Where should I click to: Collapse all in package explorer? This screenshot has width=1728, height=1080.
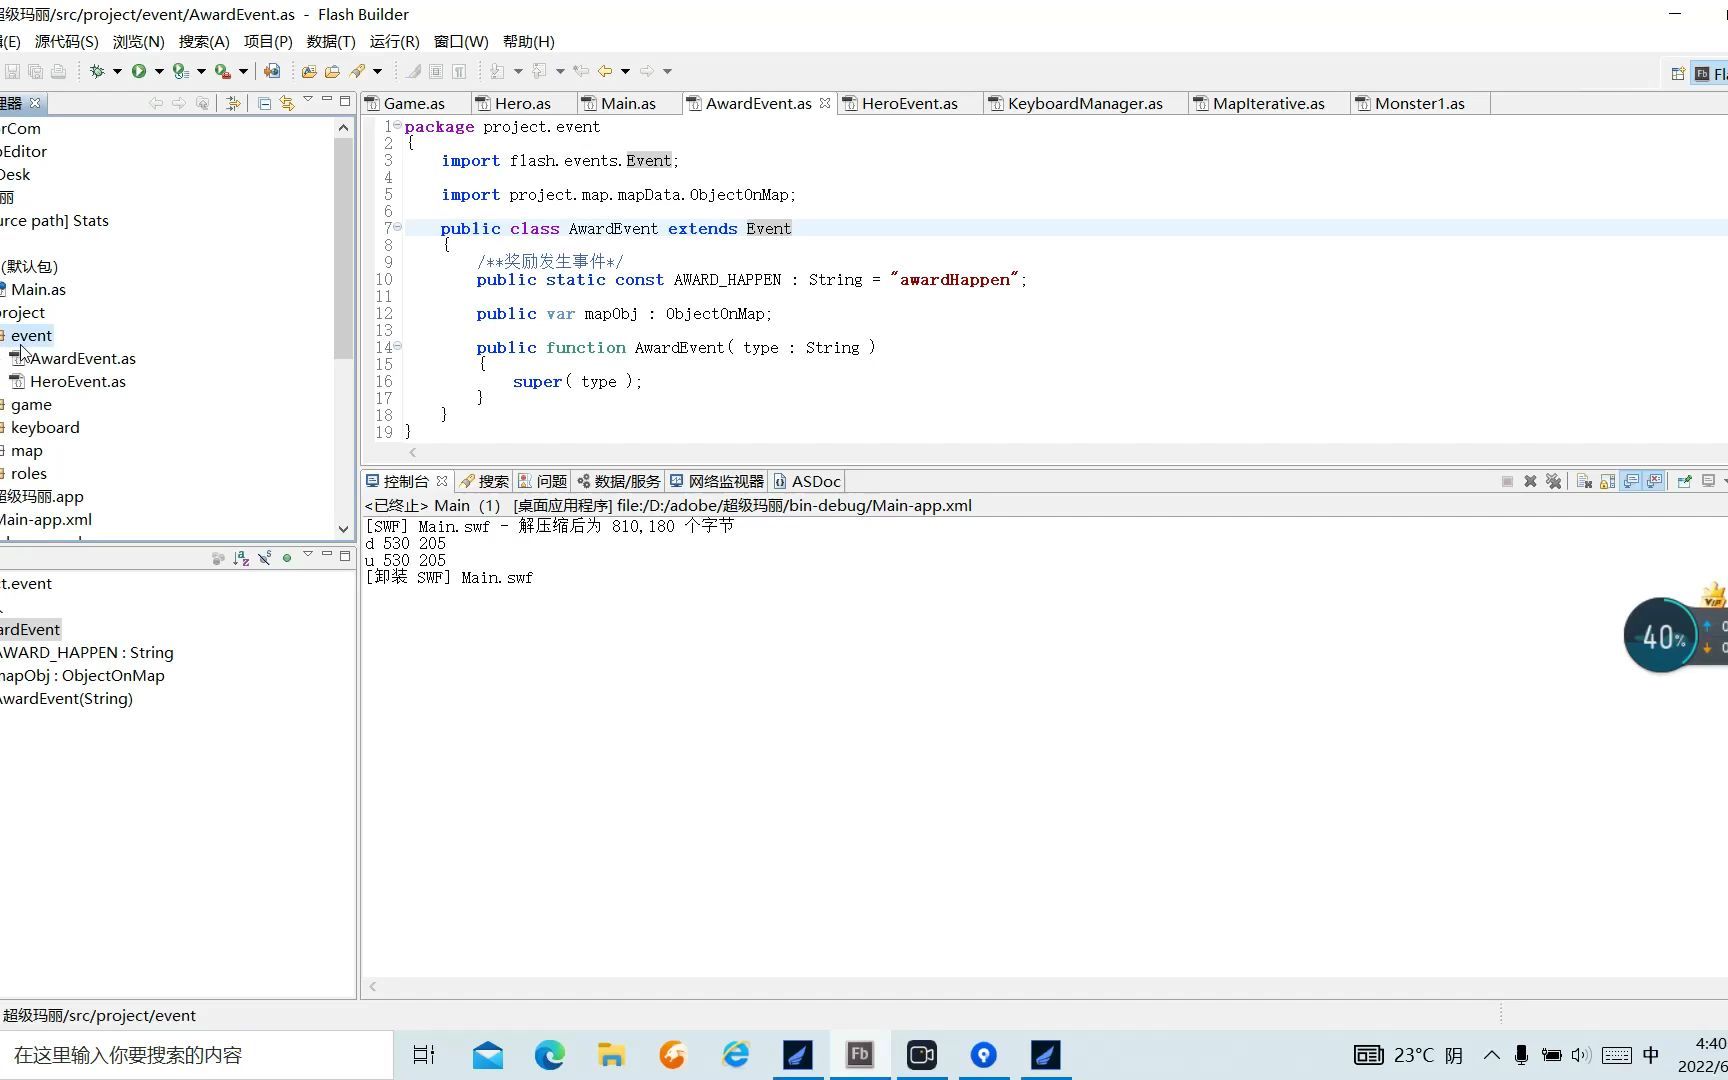264,103
